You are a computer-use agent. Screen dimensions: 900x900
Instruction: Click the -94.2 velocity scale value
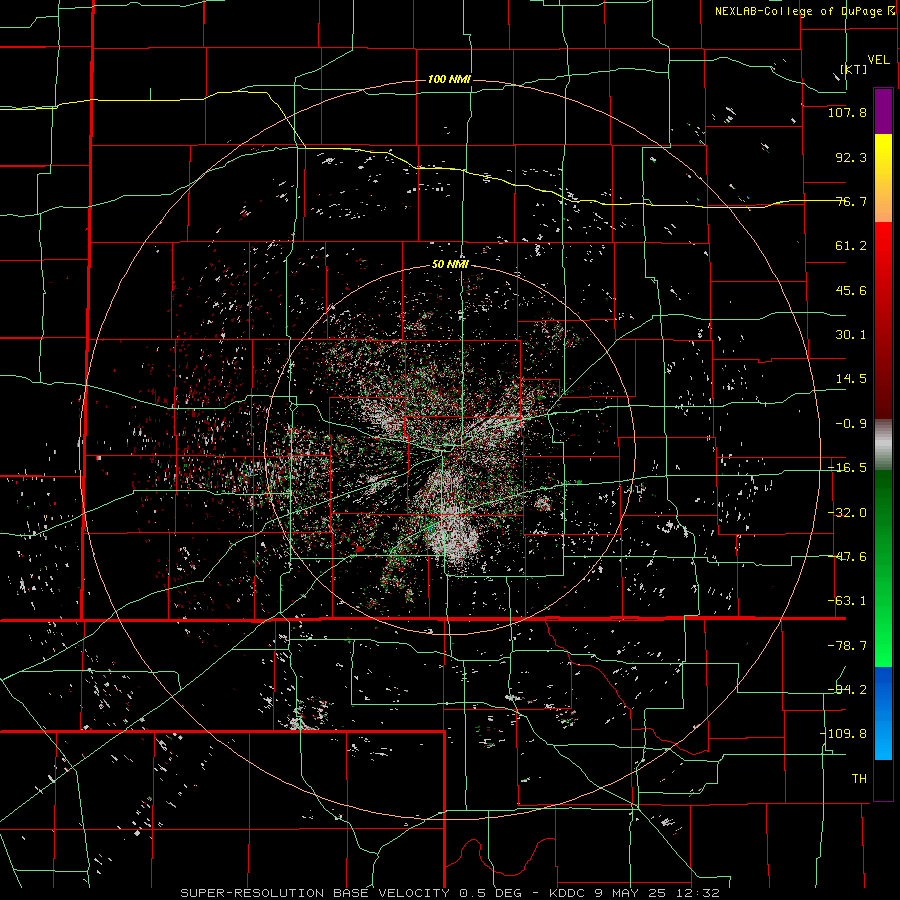(x=847, y=690)
